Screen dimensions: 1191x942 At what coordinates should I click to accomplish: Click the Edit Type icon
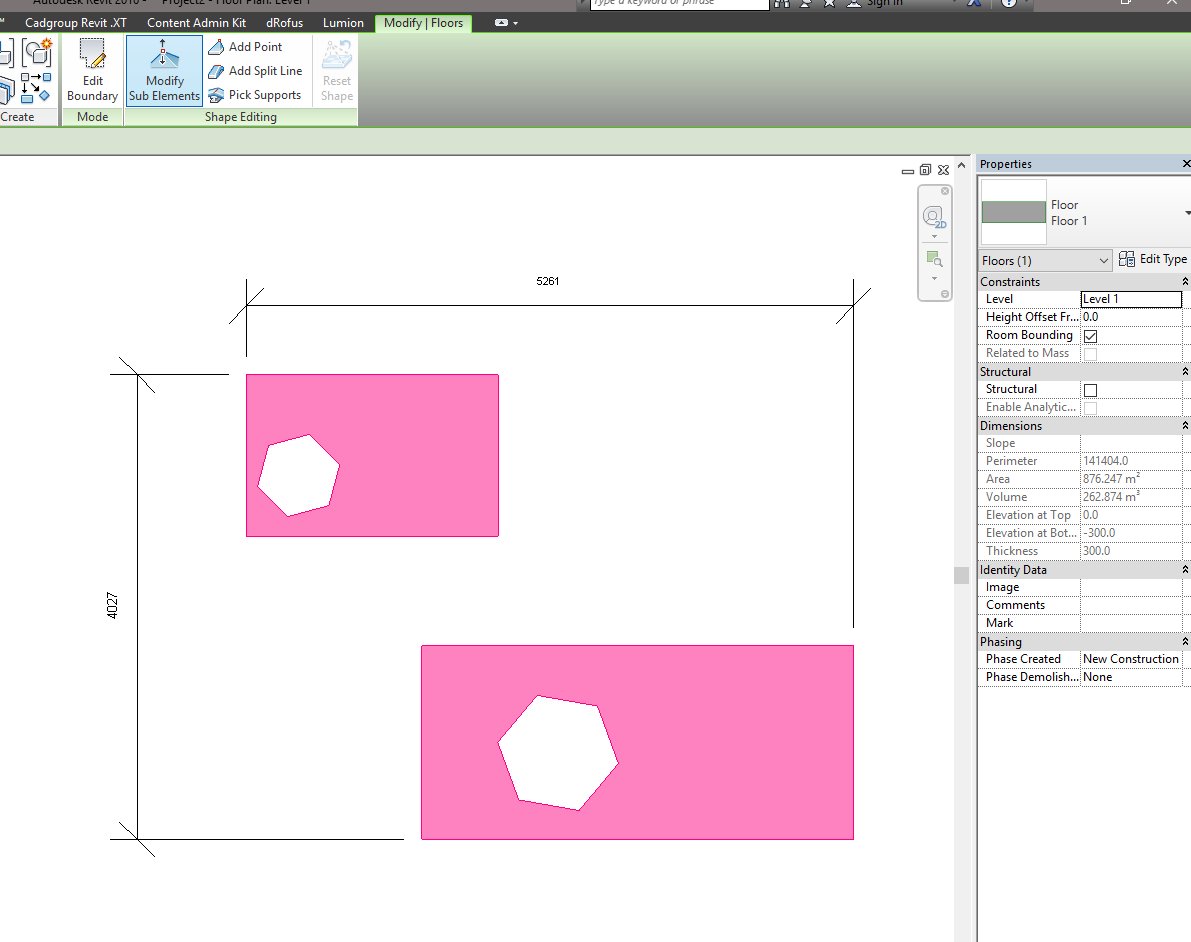point(1153,259)
